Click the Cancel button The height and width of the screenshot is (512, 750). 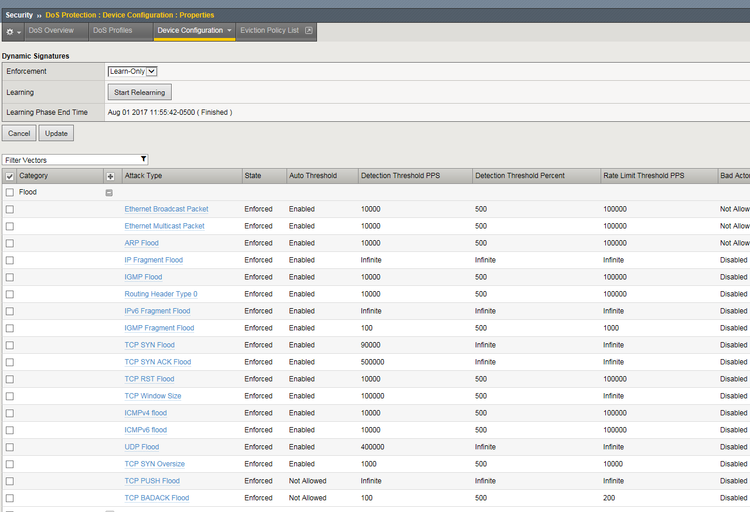(x=19, y=133)
